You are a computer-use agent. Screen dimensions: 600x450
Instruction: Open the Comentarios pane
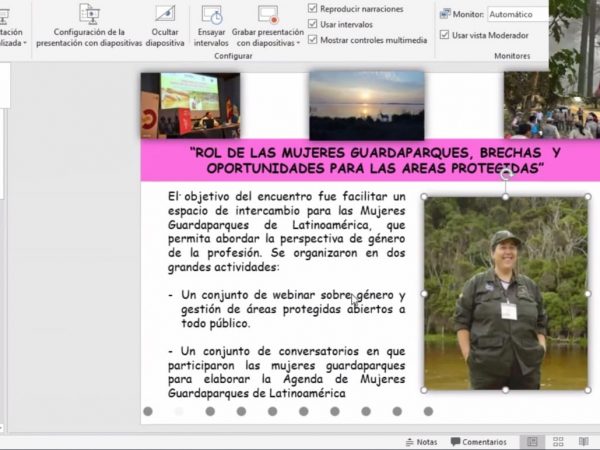tap(479, 442)
